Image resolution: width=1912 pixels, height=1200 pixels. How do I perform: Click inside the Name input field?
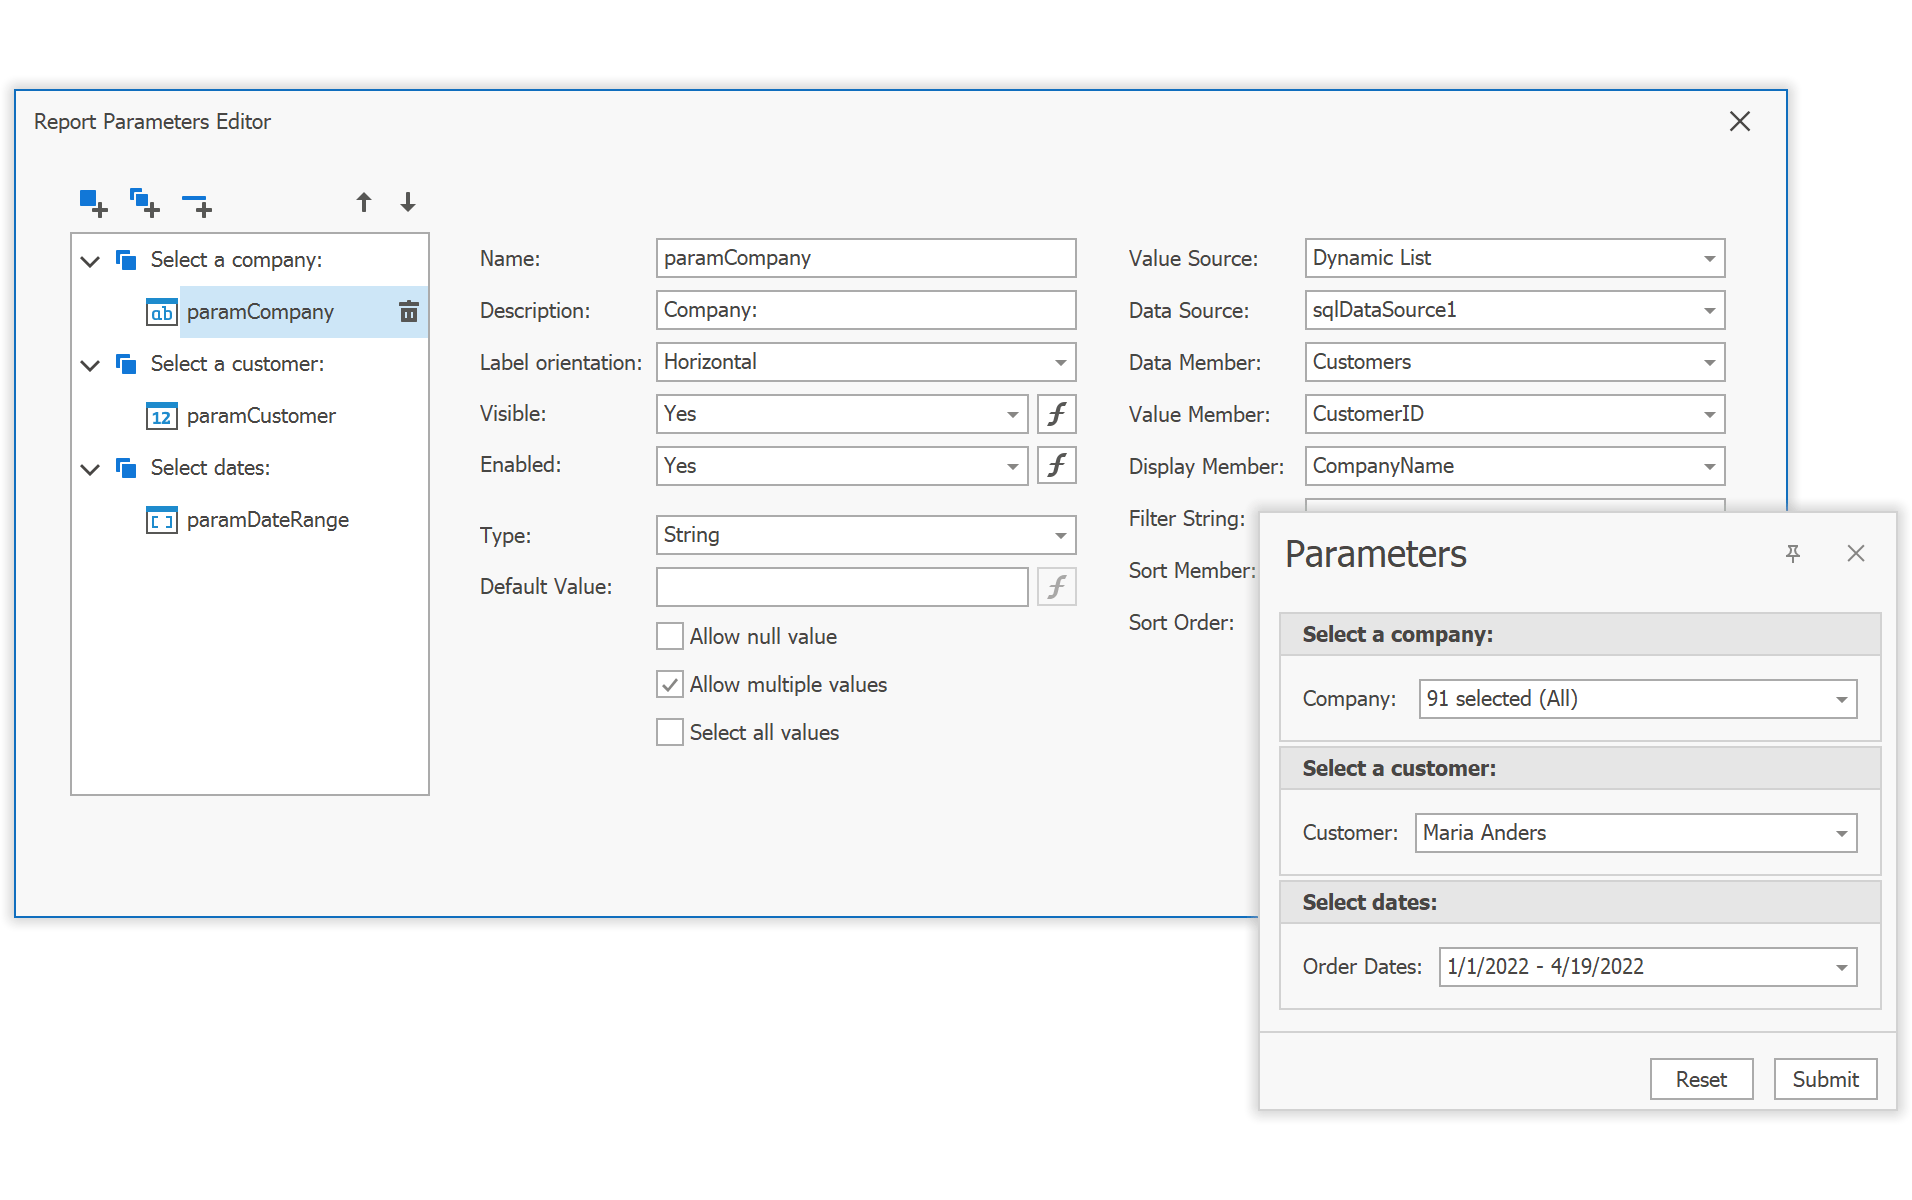pyautogui.click(x=865, y=257)
